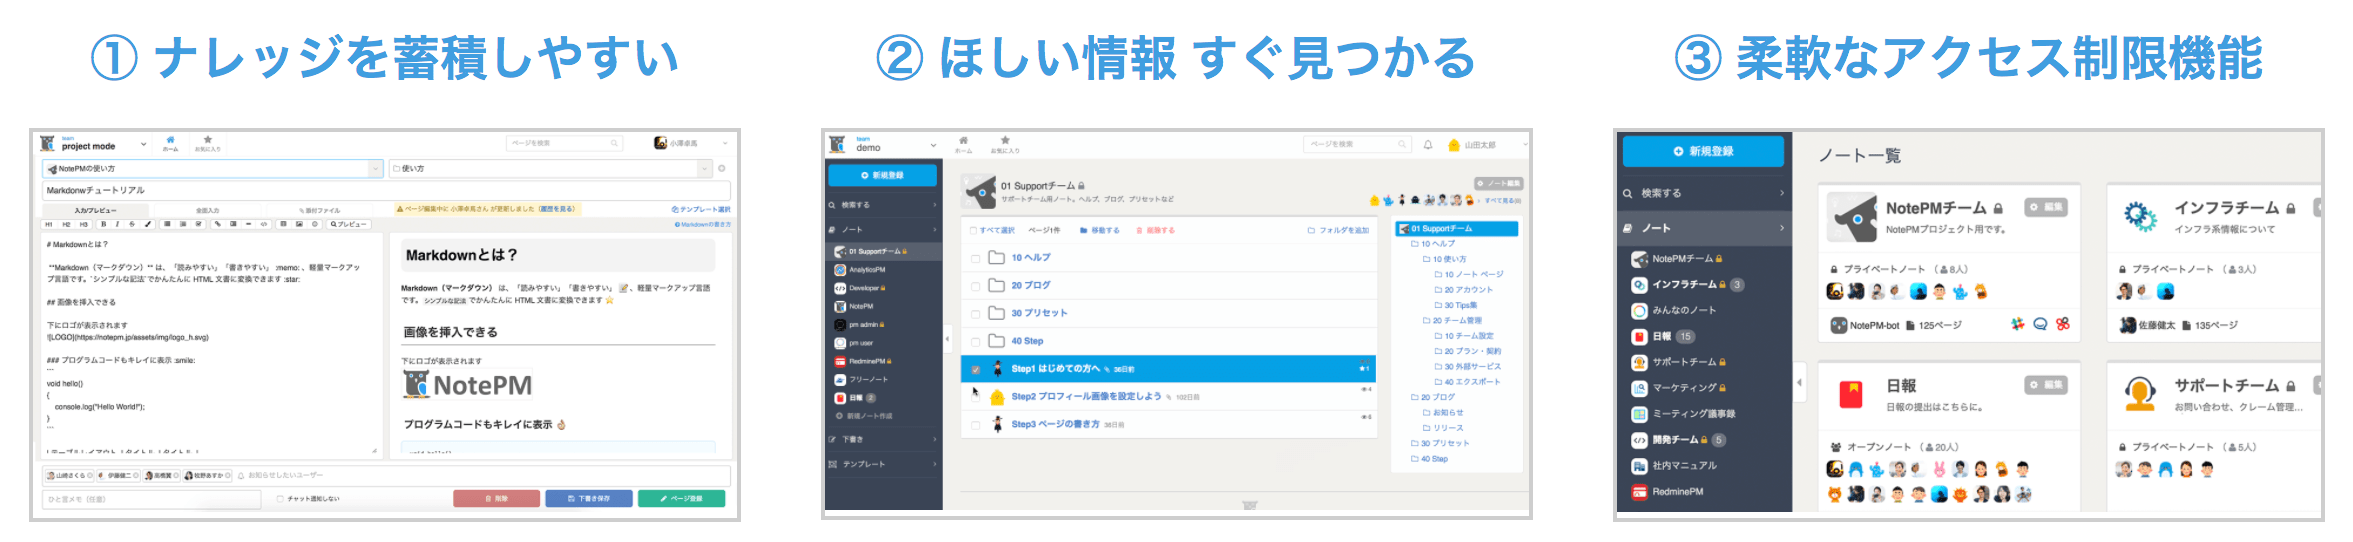Click blue 下書き保存 button
The height and width of the screenshot is (542, 2353).
(x=589, y=498)
